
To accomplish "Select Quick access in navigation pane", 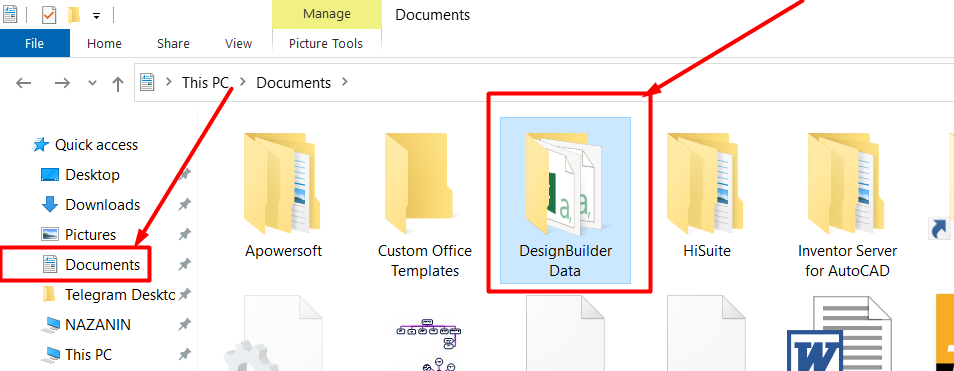I will coord(96,145).
